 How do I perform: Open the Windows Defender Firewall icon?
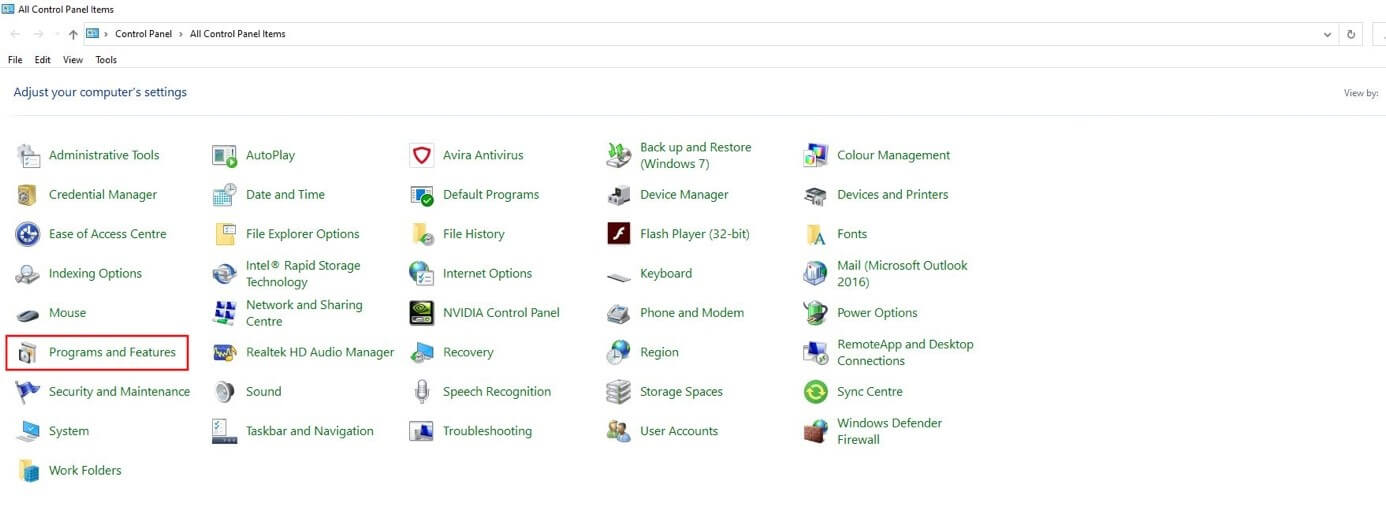(x=816, y=432)
